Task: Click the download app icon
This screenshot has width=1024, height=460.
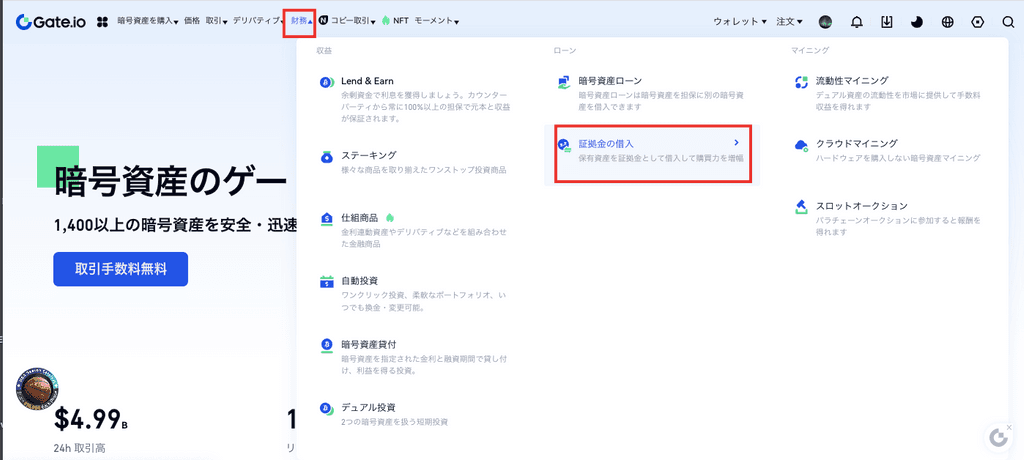Action: [886, 22]
